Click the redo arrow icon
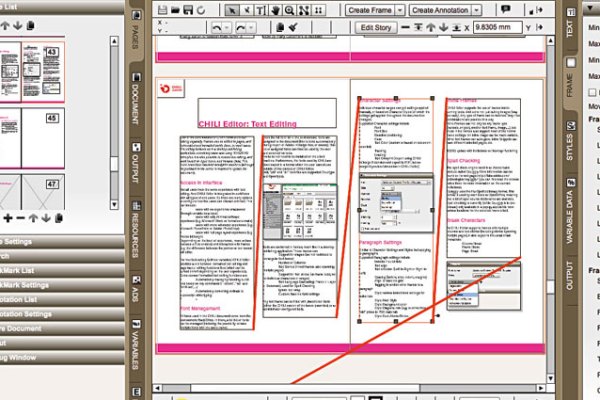The height and width of the screenshot is (400, 600). coord(240,28)
